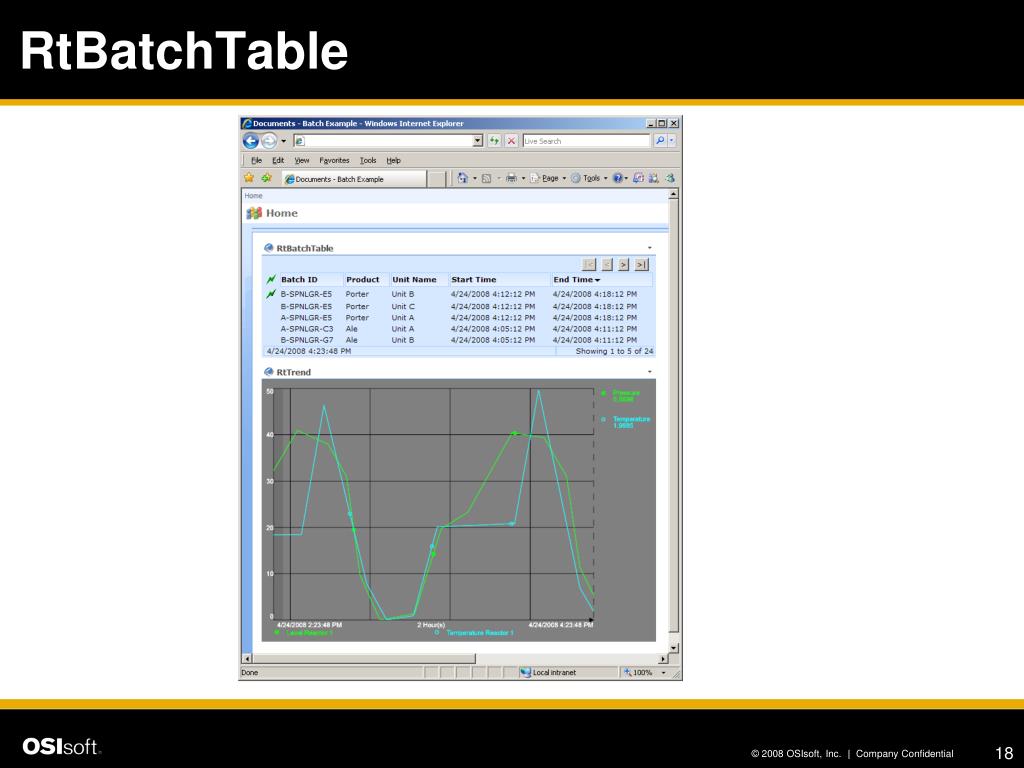
Task: Click the Home site logo icon
Action: click(x=254, y=213)
